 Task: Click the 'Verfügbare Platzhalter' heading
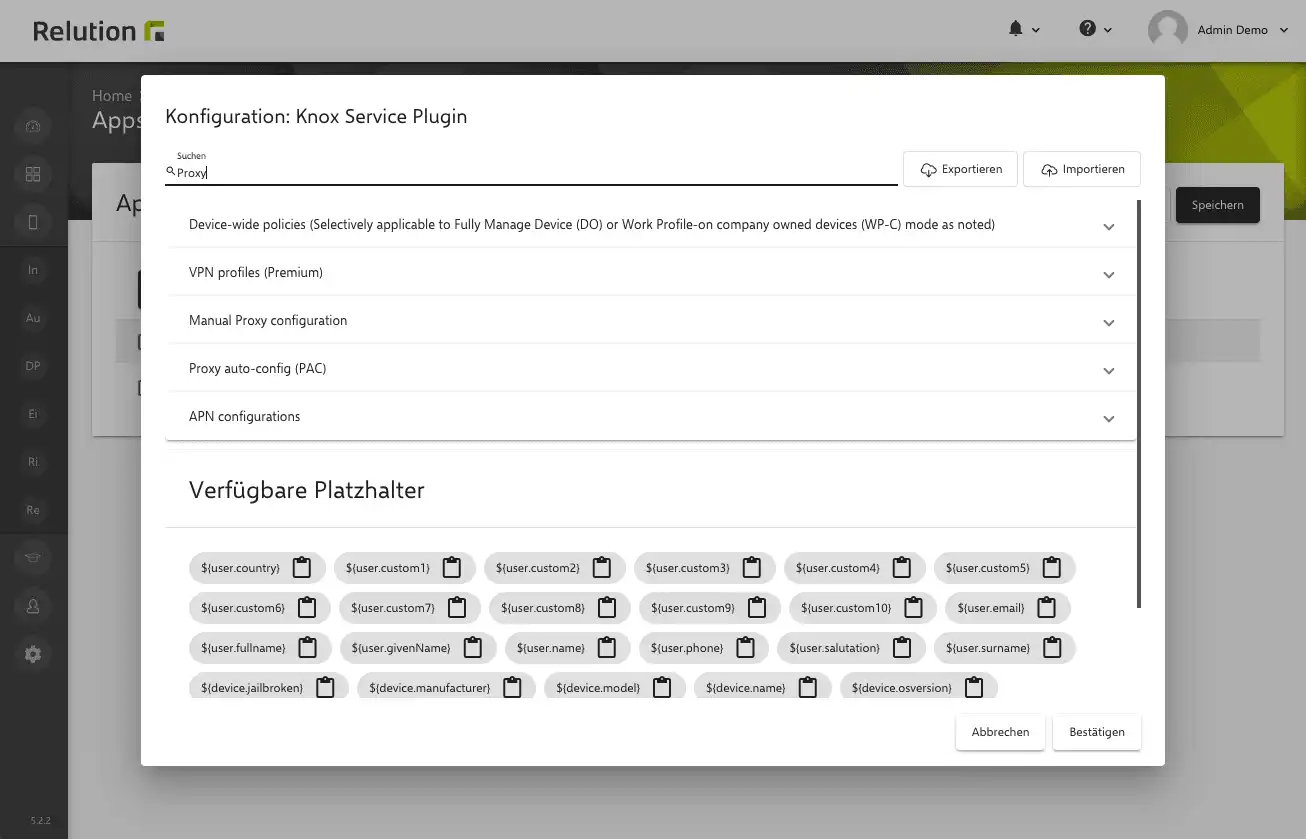tap(307, 490)
